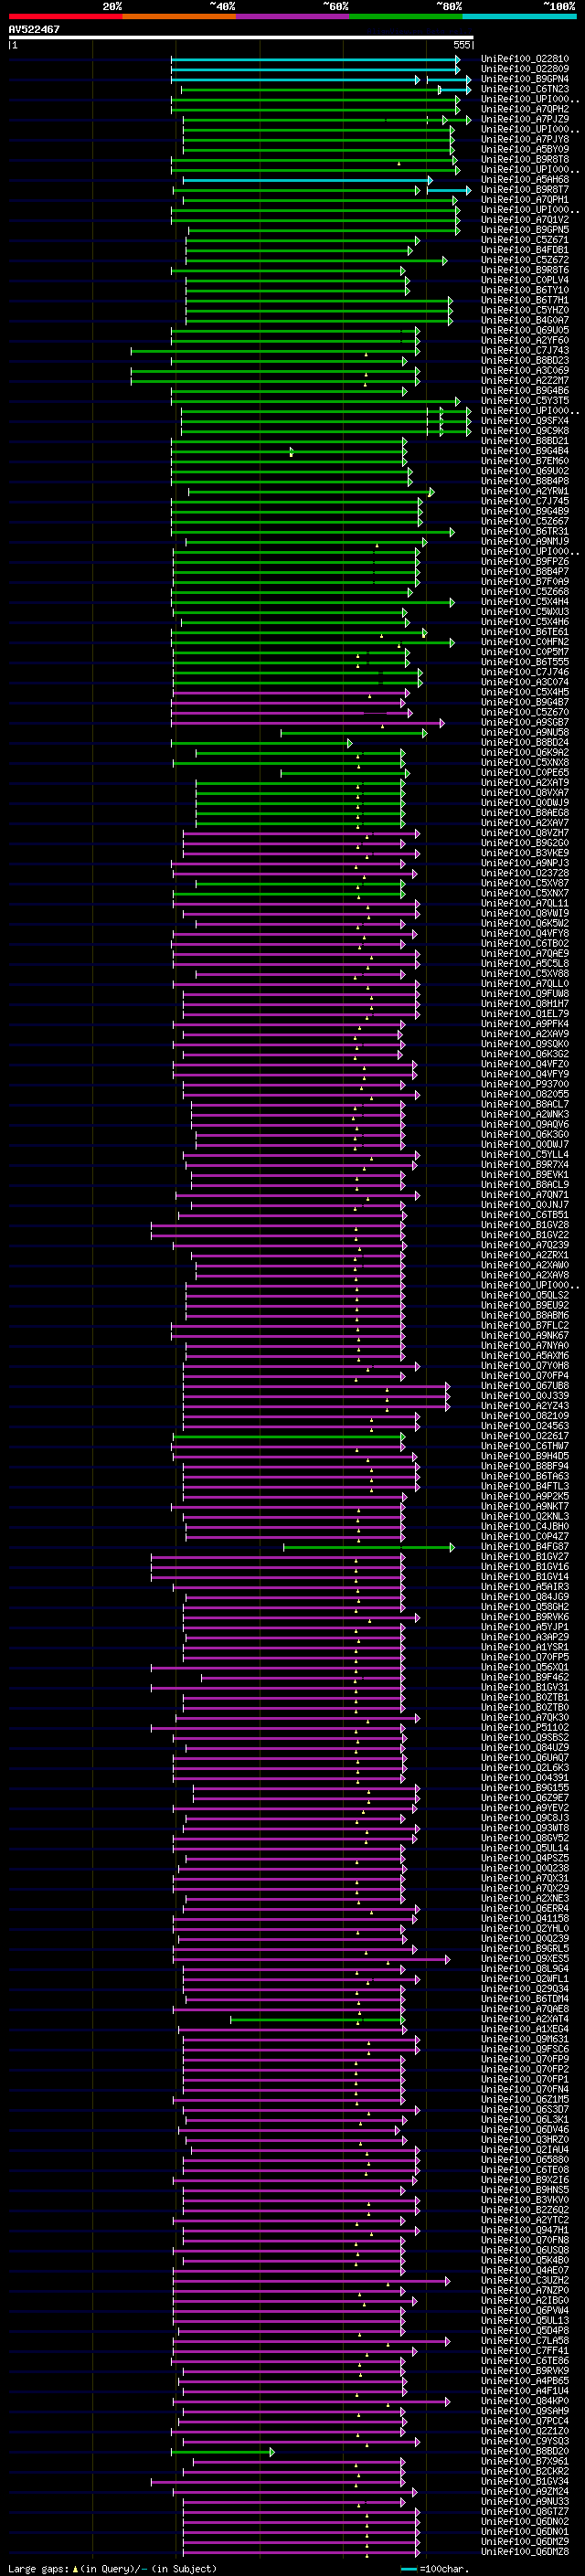Click the last hit label UniRef100_Q6DMZ8

525,2552
